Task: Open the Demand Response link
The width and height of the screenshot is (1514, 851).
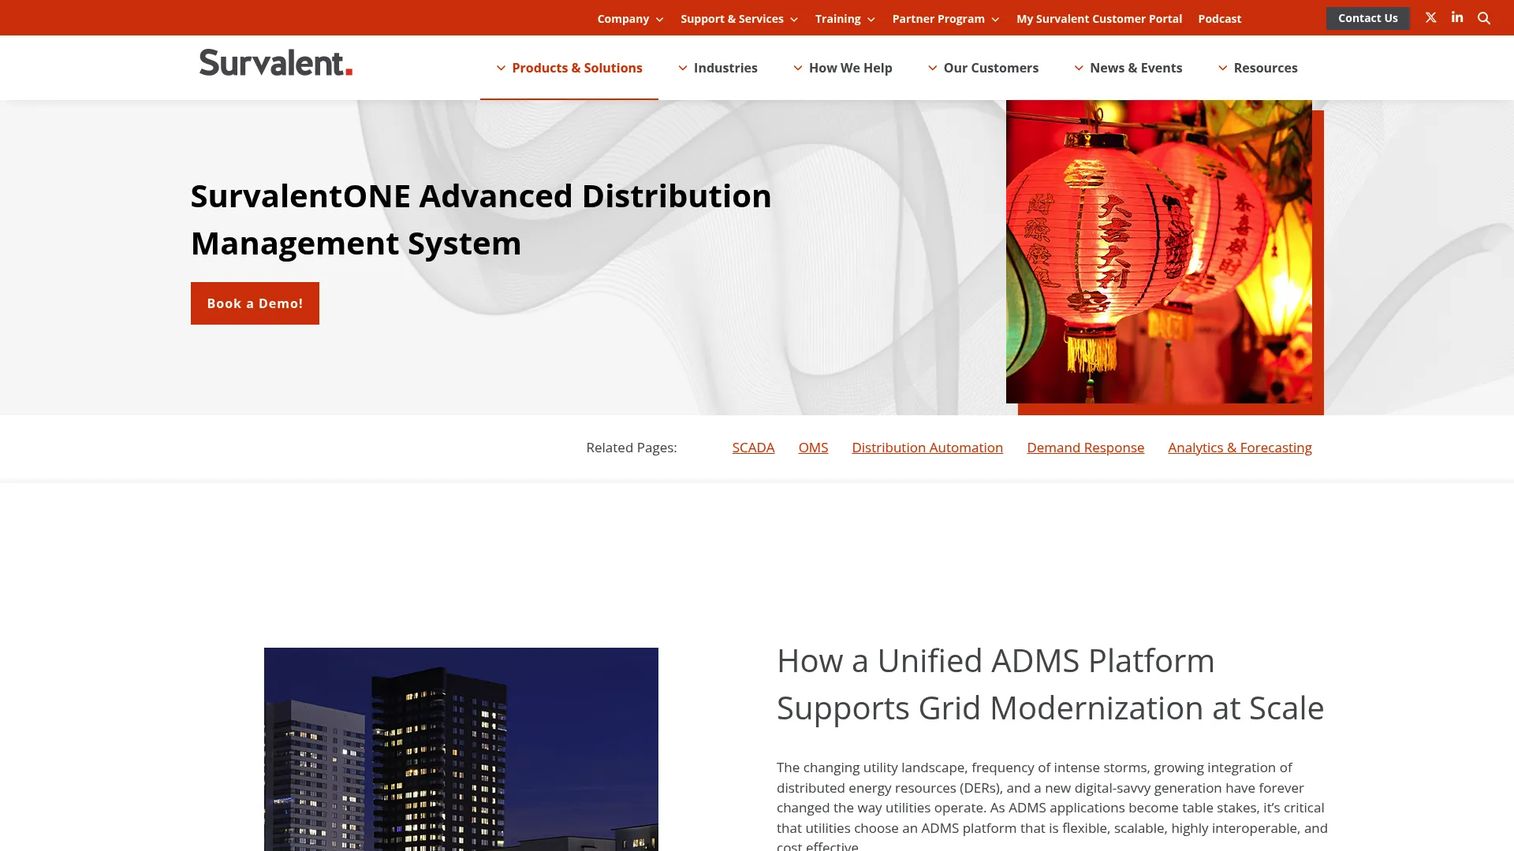Action: (1085, 448)
